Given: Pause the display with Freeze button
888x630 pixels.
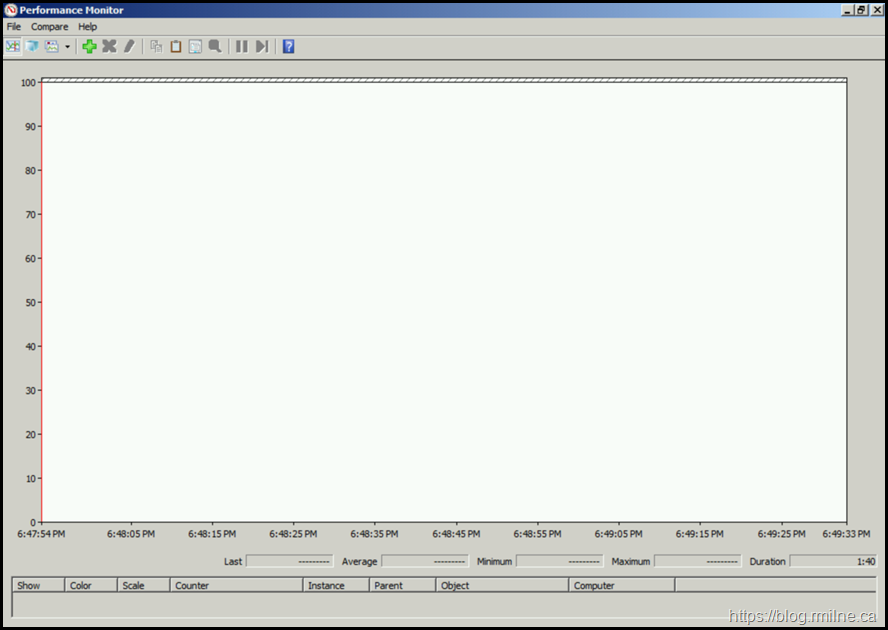Looking at the screenshot, I should point(242,46).
